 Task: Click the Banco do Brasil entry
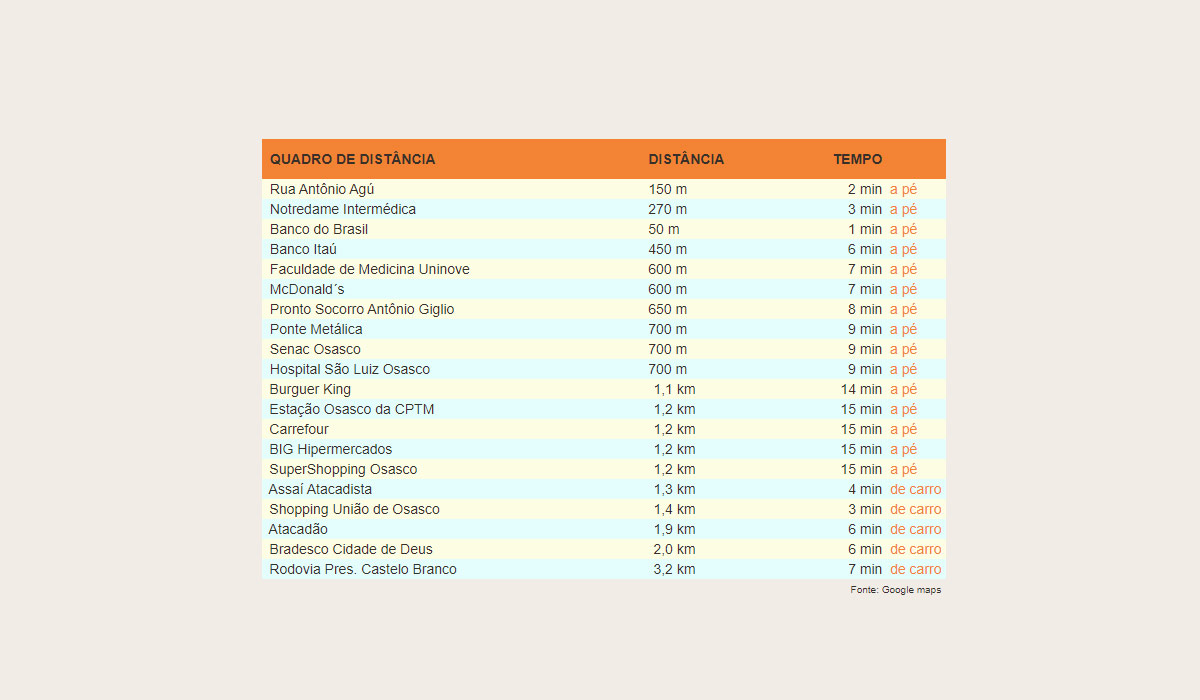pyautogui.click(x=319, y=229)
